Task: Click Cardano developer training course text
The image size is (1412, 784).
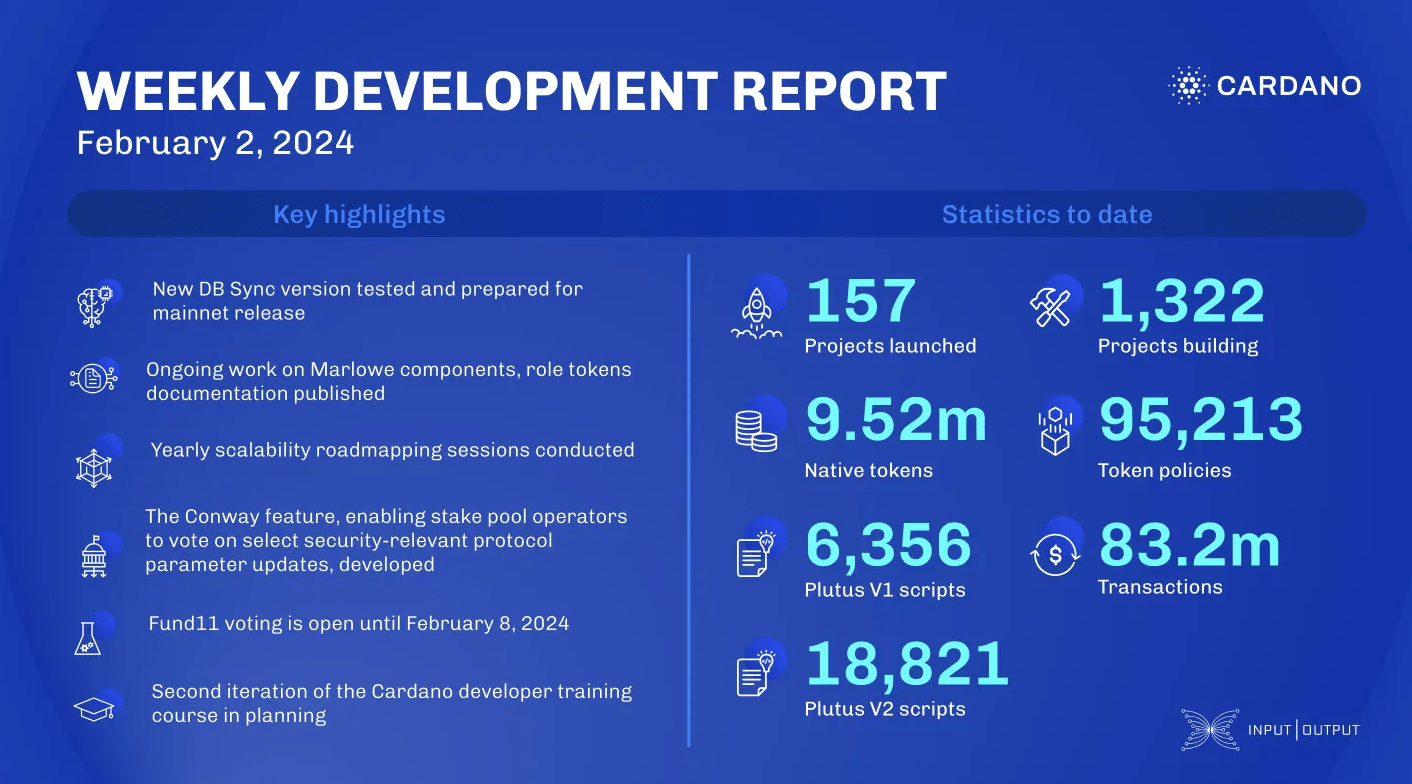Action: click(392, 703)
